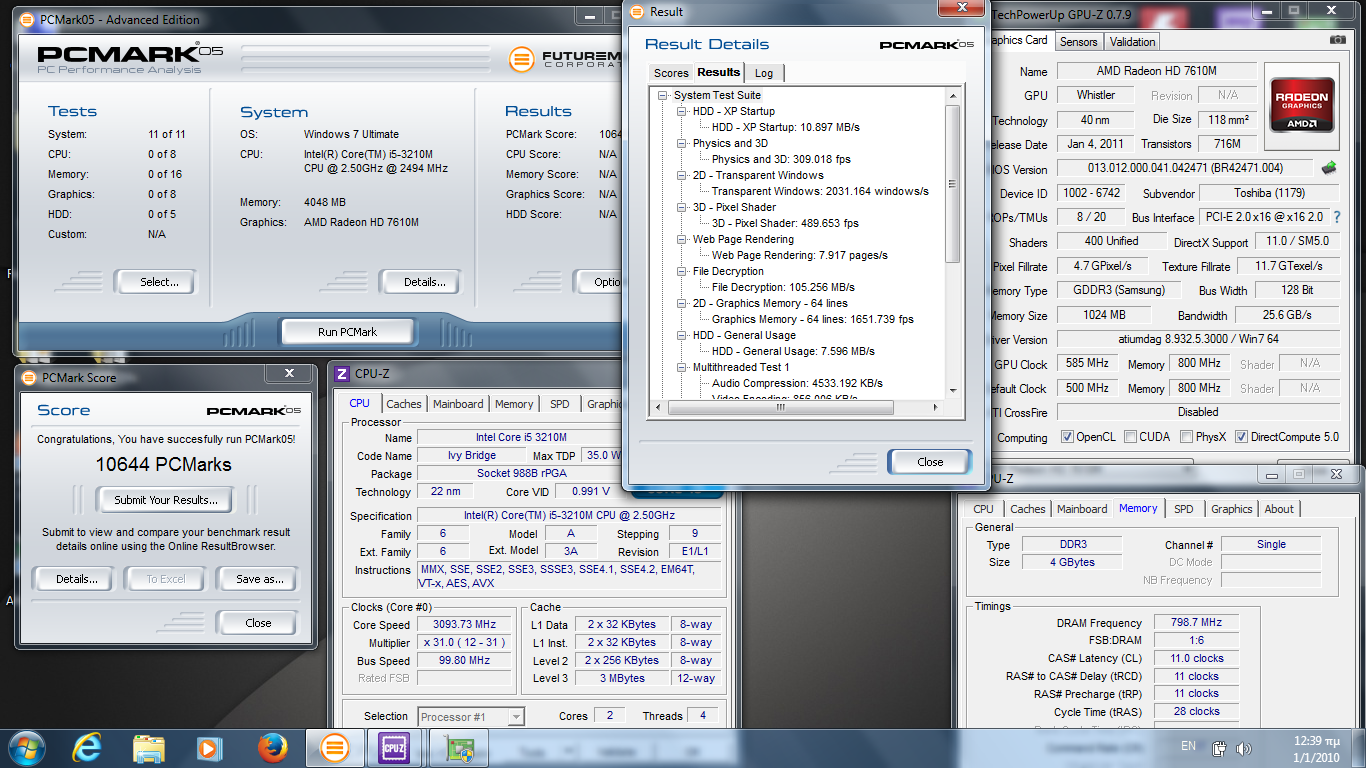Click the Run PCMark button
The image size is (1366, 768).
pos(347,332)
